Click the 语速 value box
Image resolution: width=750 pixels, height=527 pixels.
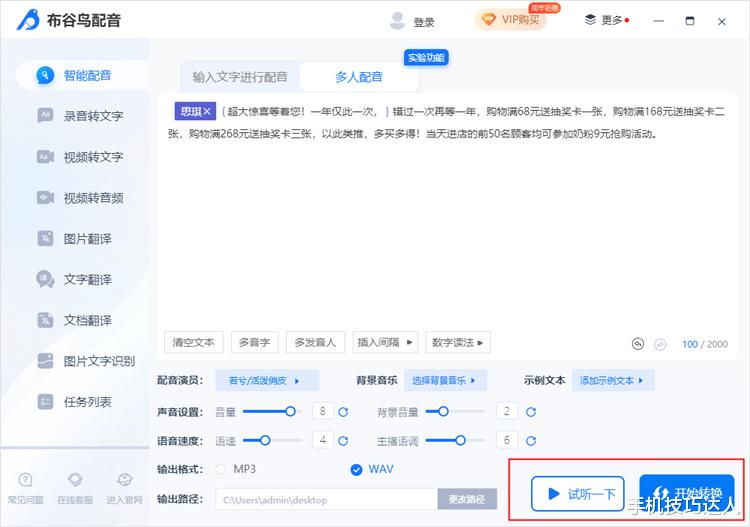pyautogui.click(x=323, y=440)
